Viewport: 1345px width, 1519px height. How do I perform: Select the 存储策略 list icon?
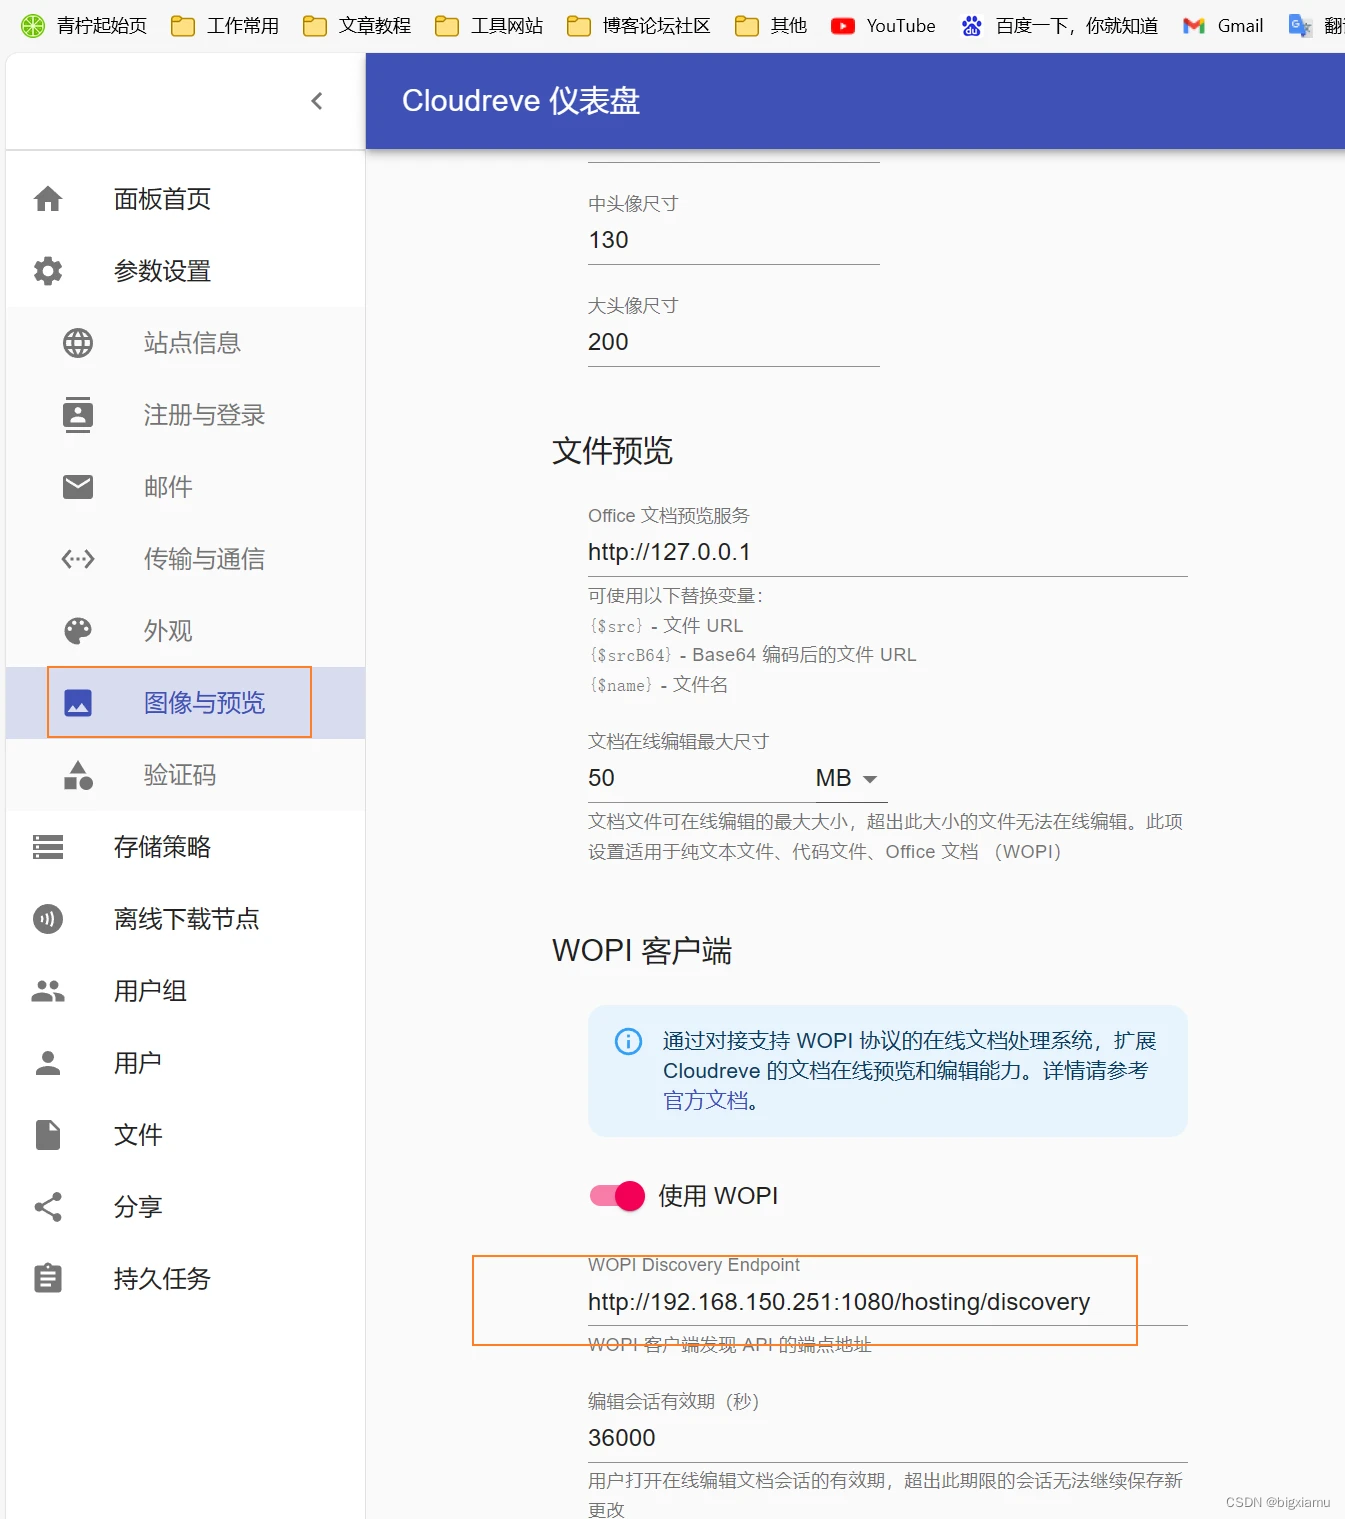(x=47, y=847)
